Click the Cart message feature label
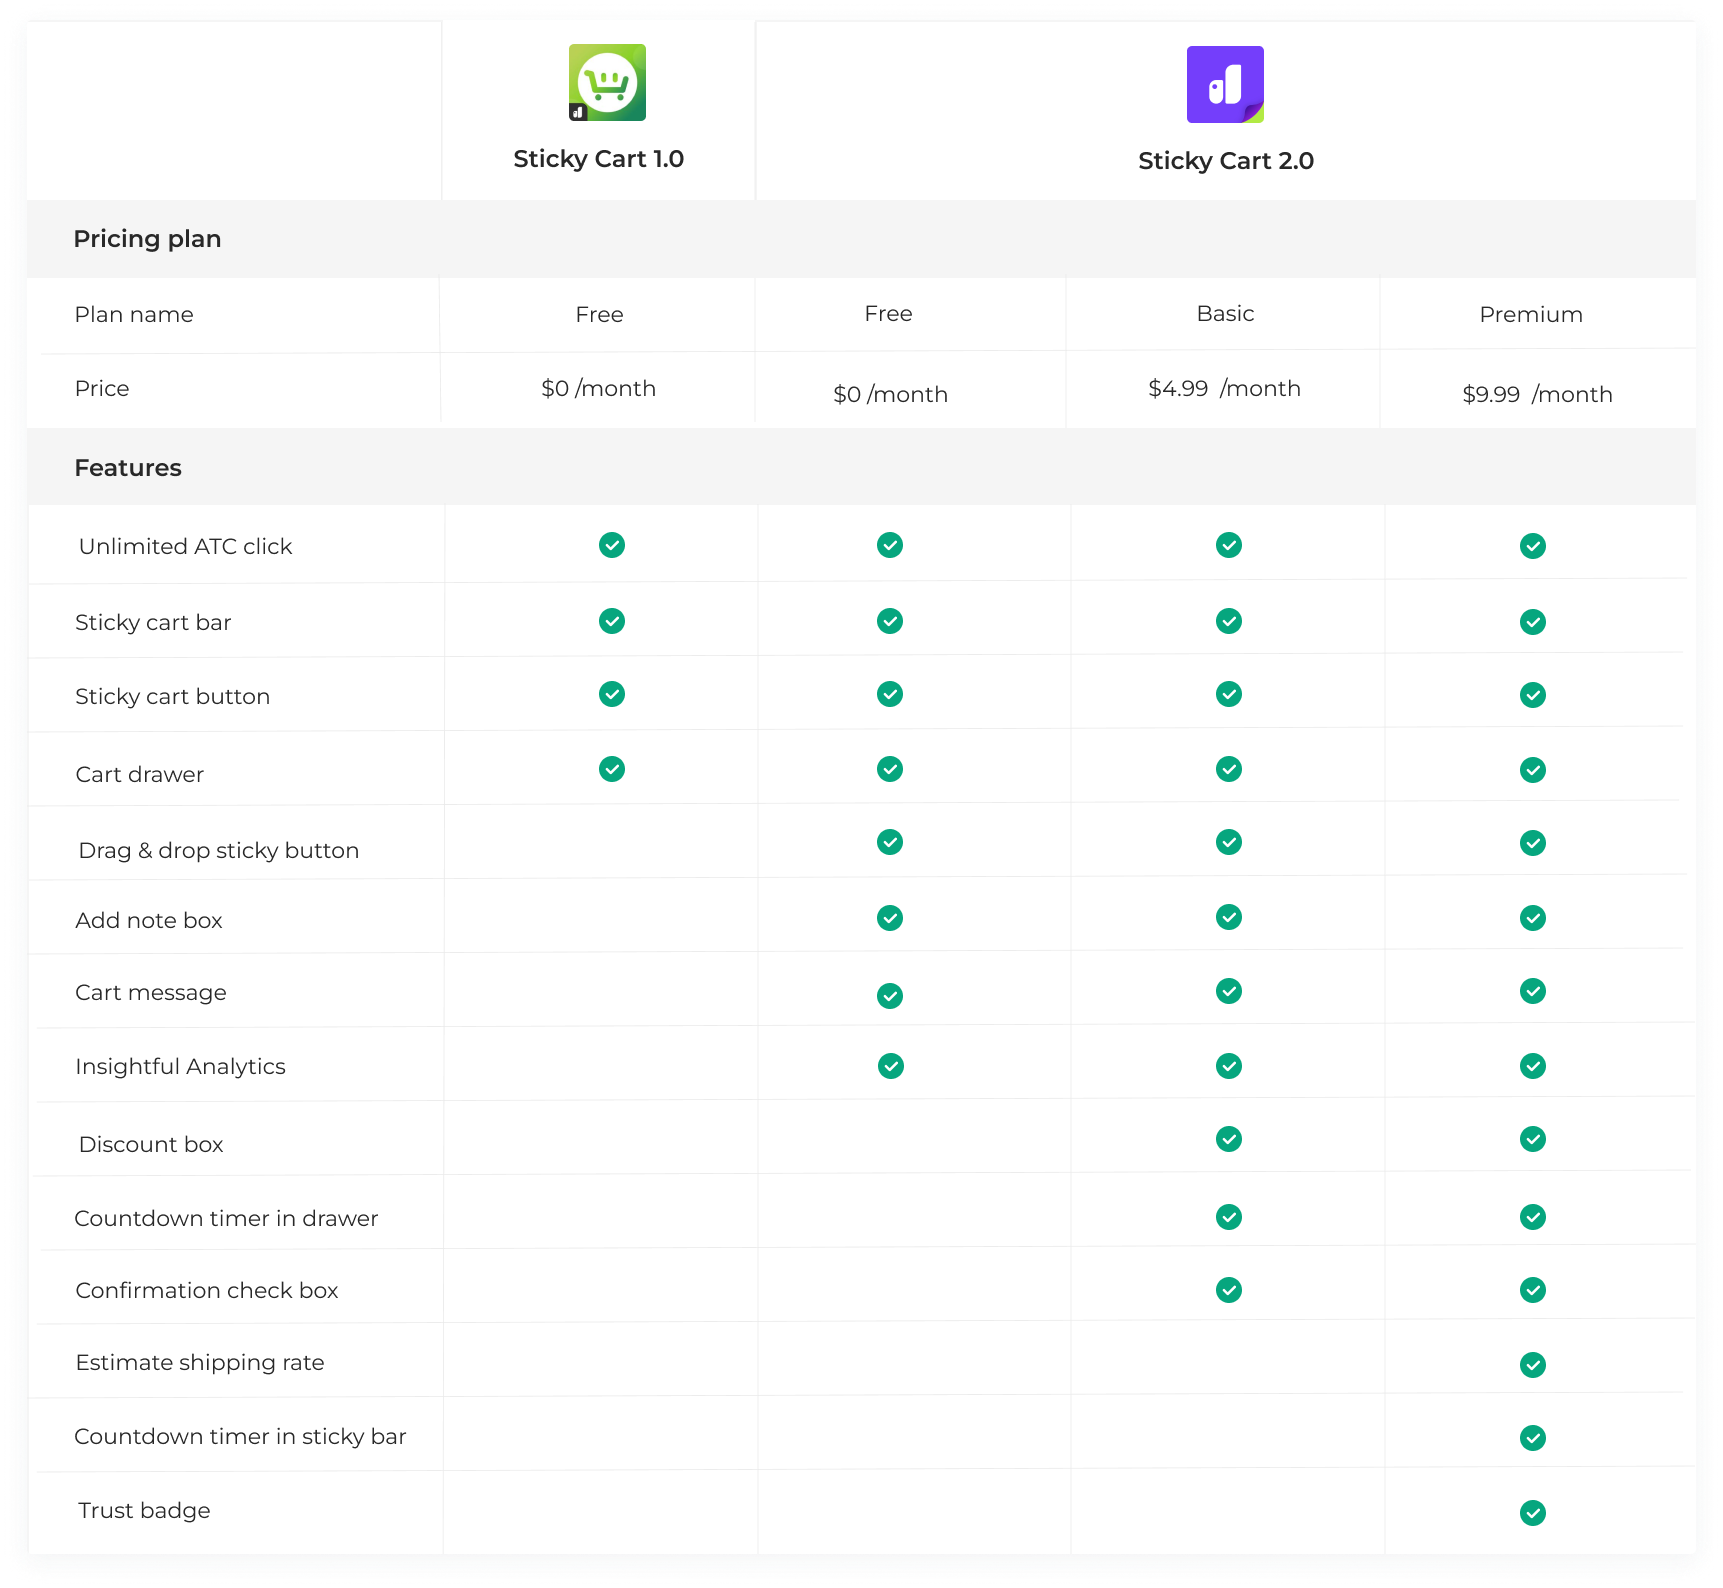The width and height of the screenshot is (1723, 1588). (x=150, y=993)
